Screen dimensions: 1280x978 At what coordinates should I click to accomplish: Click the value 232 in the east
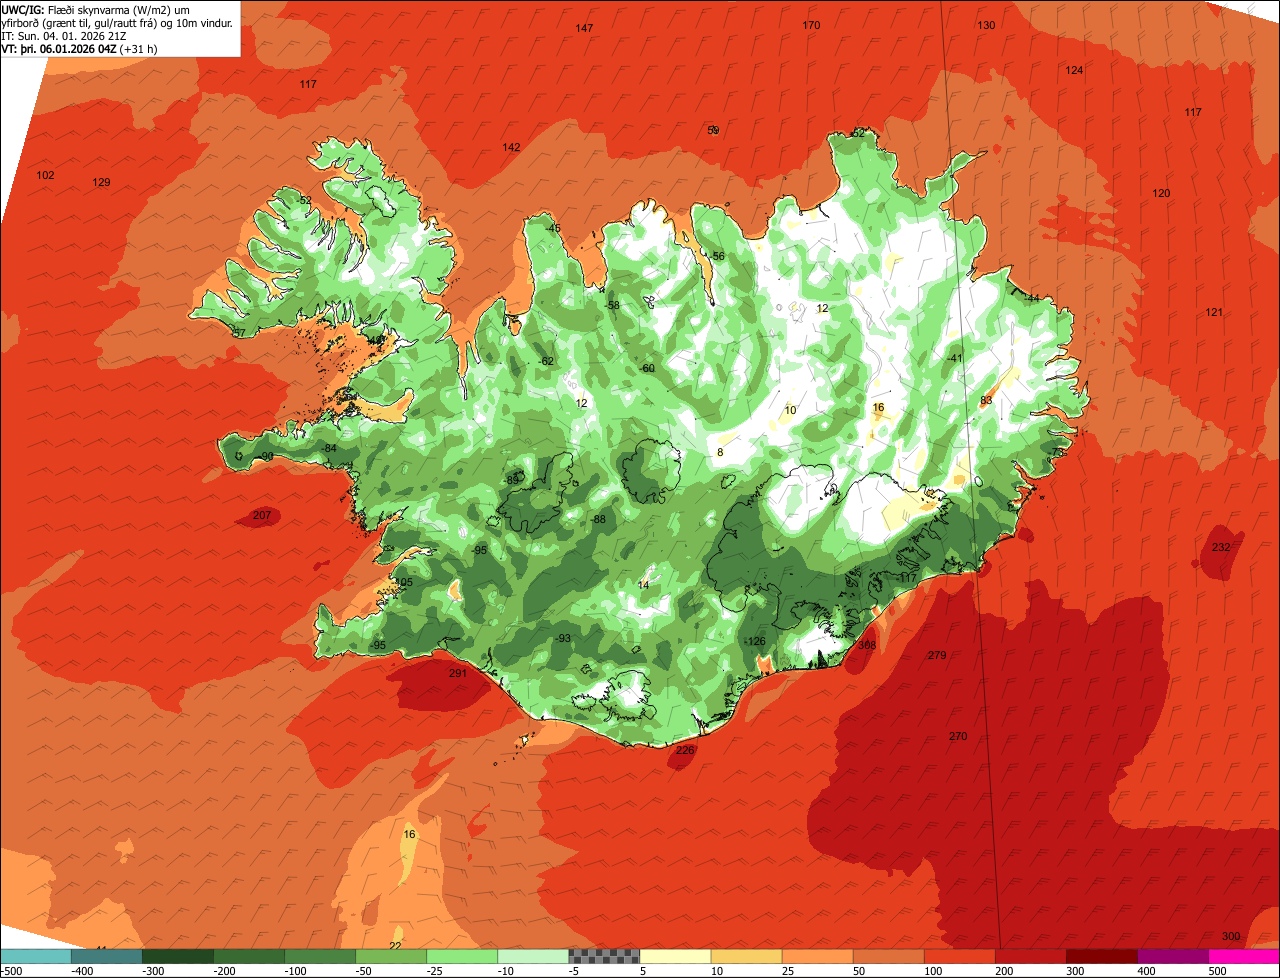point(1221,547)
